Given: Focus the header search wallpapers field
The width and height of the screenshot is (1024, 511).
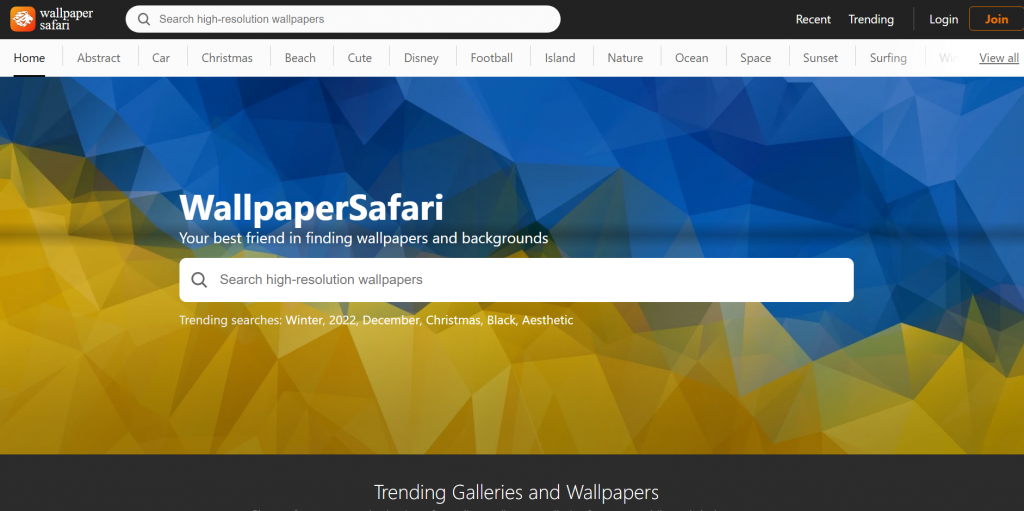Looking at the screenshot, I should click(343, 19).
